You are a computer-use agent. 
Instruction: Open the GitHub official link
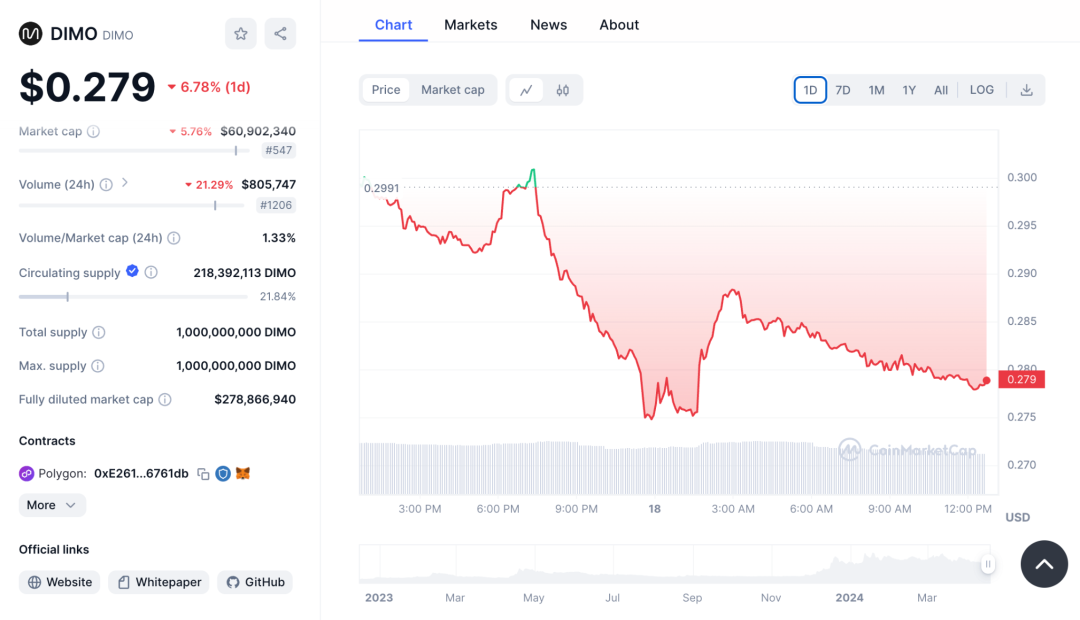pyautogui.click(x=255, y=582)
